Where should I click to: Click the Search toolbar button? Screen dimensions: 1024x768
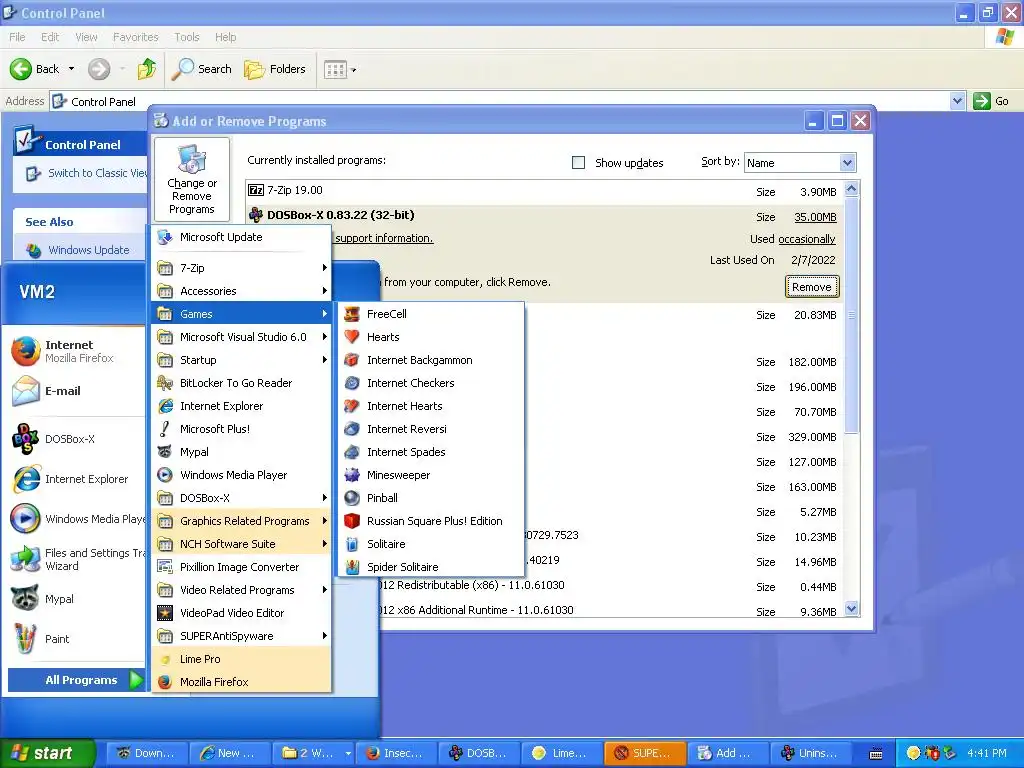tap(202, 69)
